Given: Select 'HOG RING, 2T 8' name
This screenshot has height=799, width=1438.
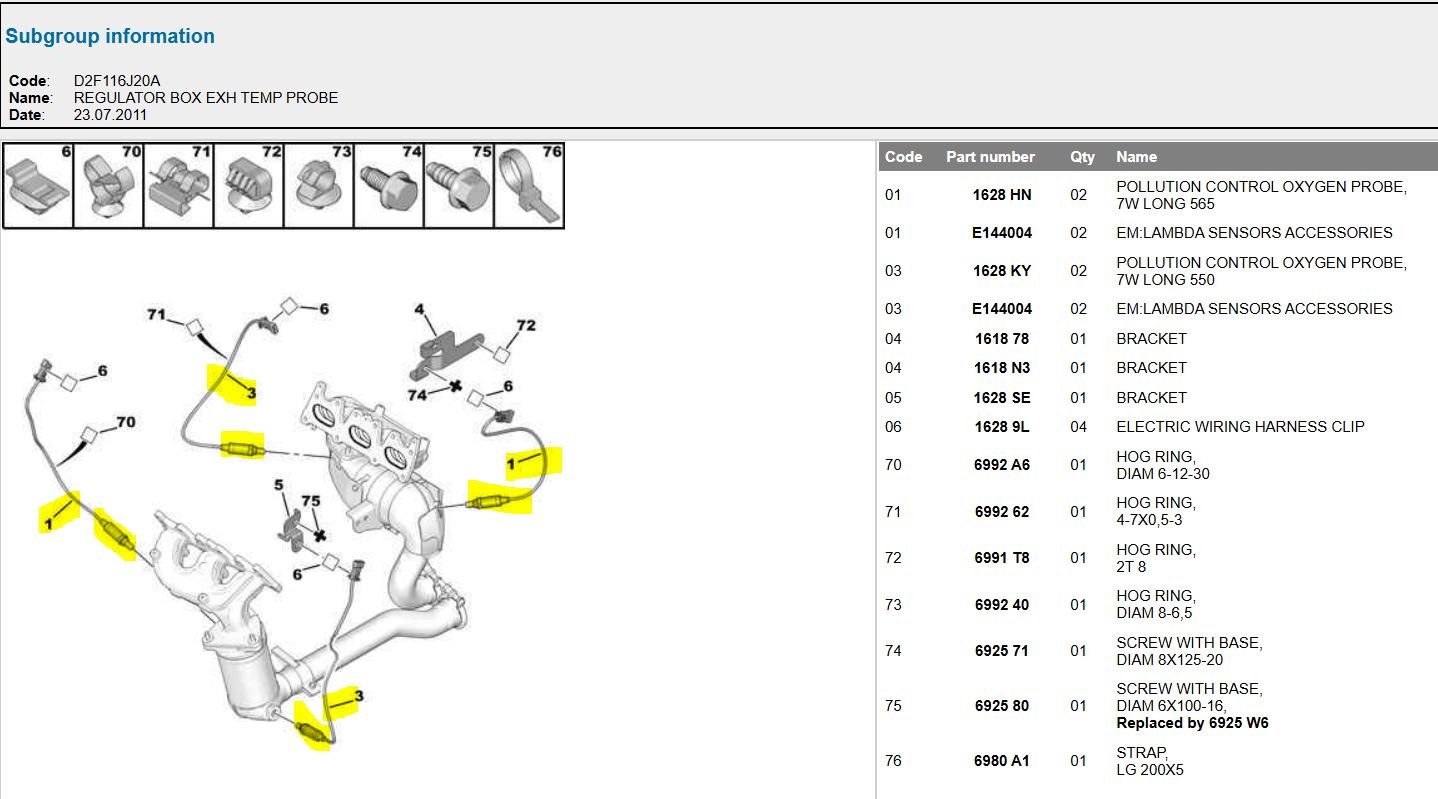Looking at the screenshot, I should [x=1156, y=558].
